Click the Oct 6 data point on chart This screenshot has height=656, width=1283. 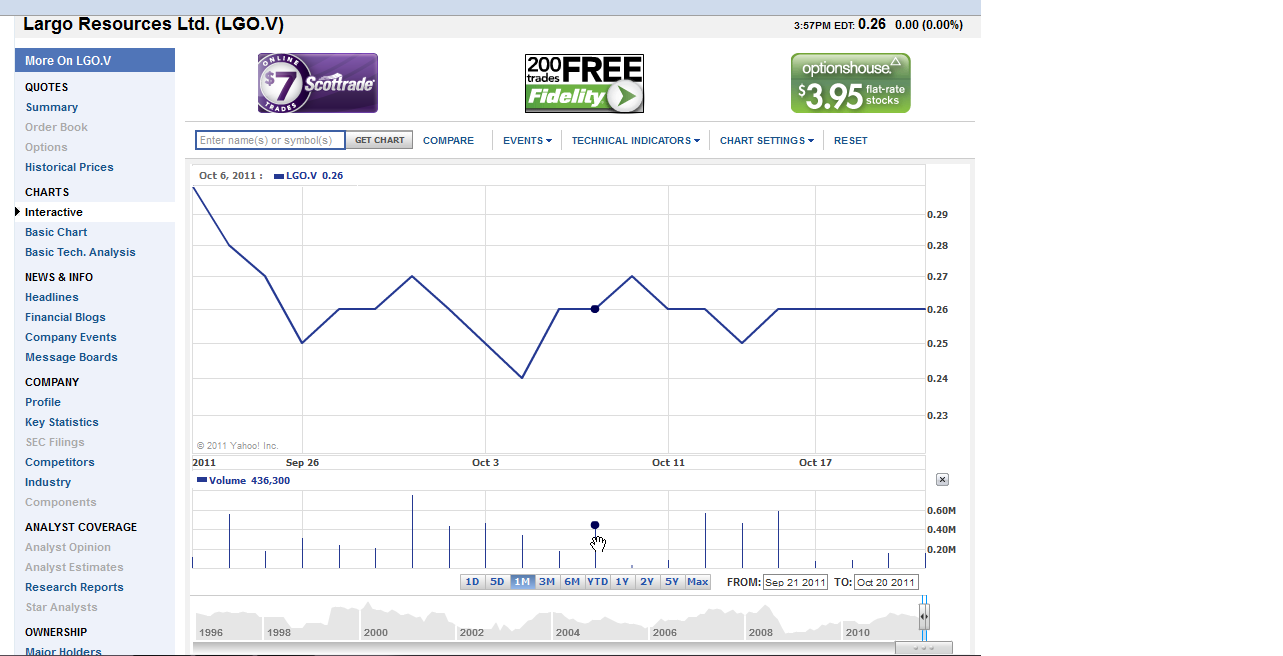[x=595, y=309]
